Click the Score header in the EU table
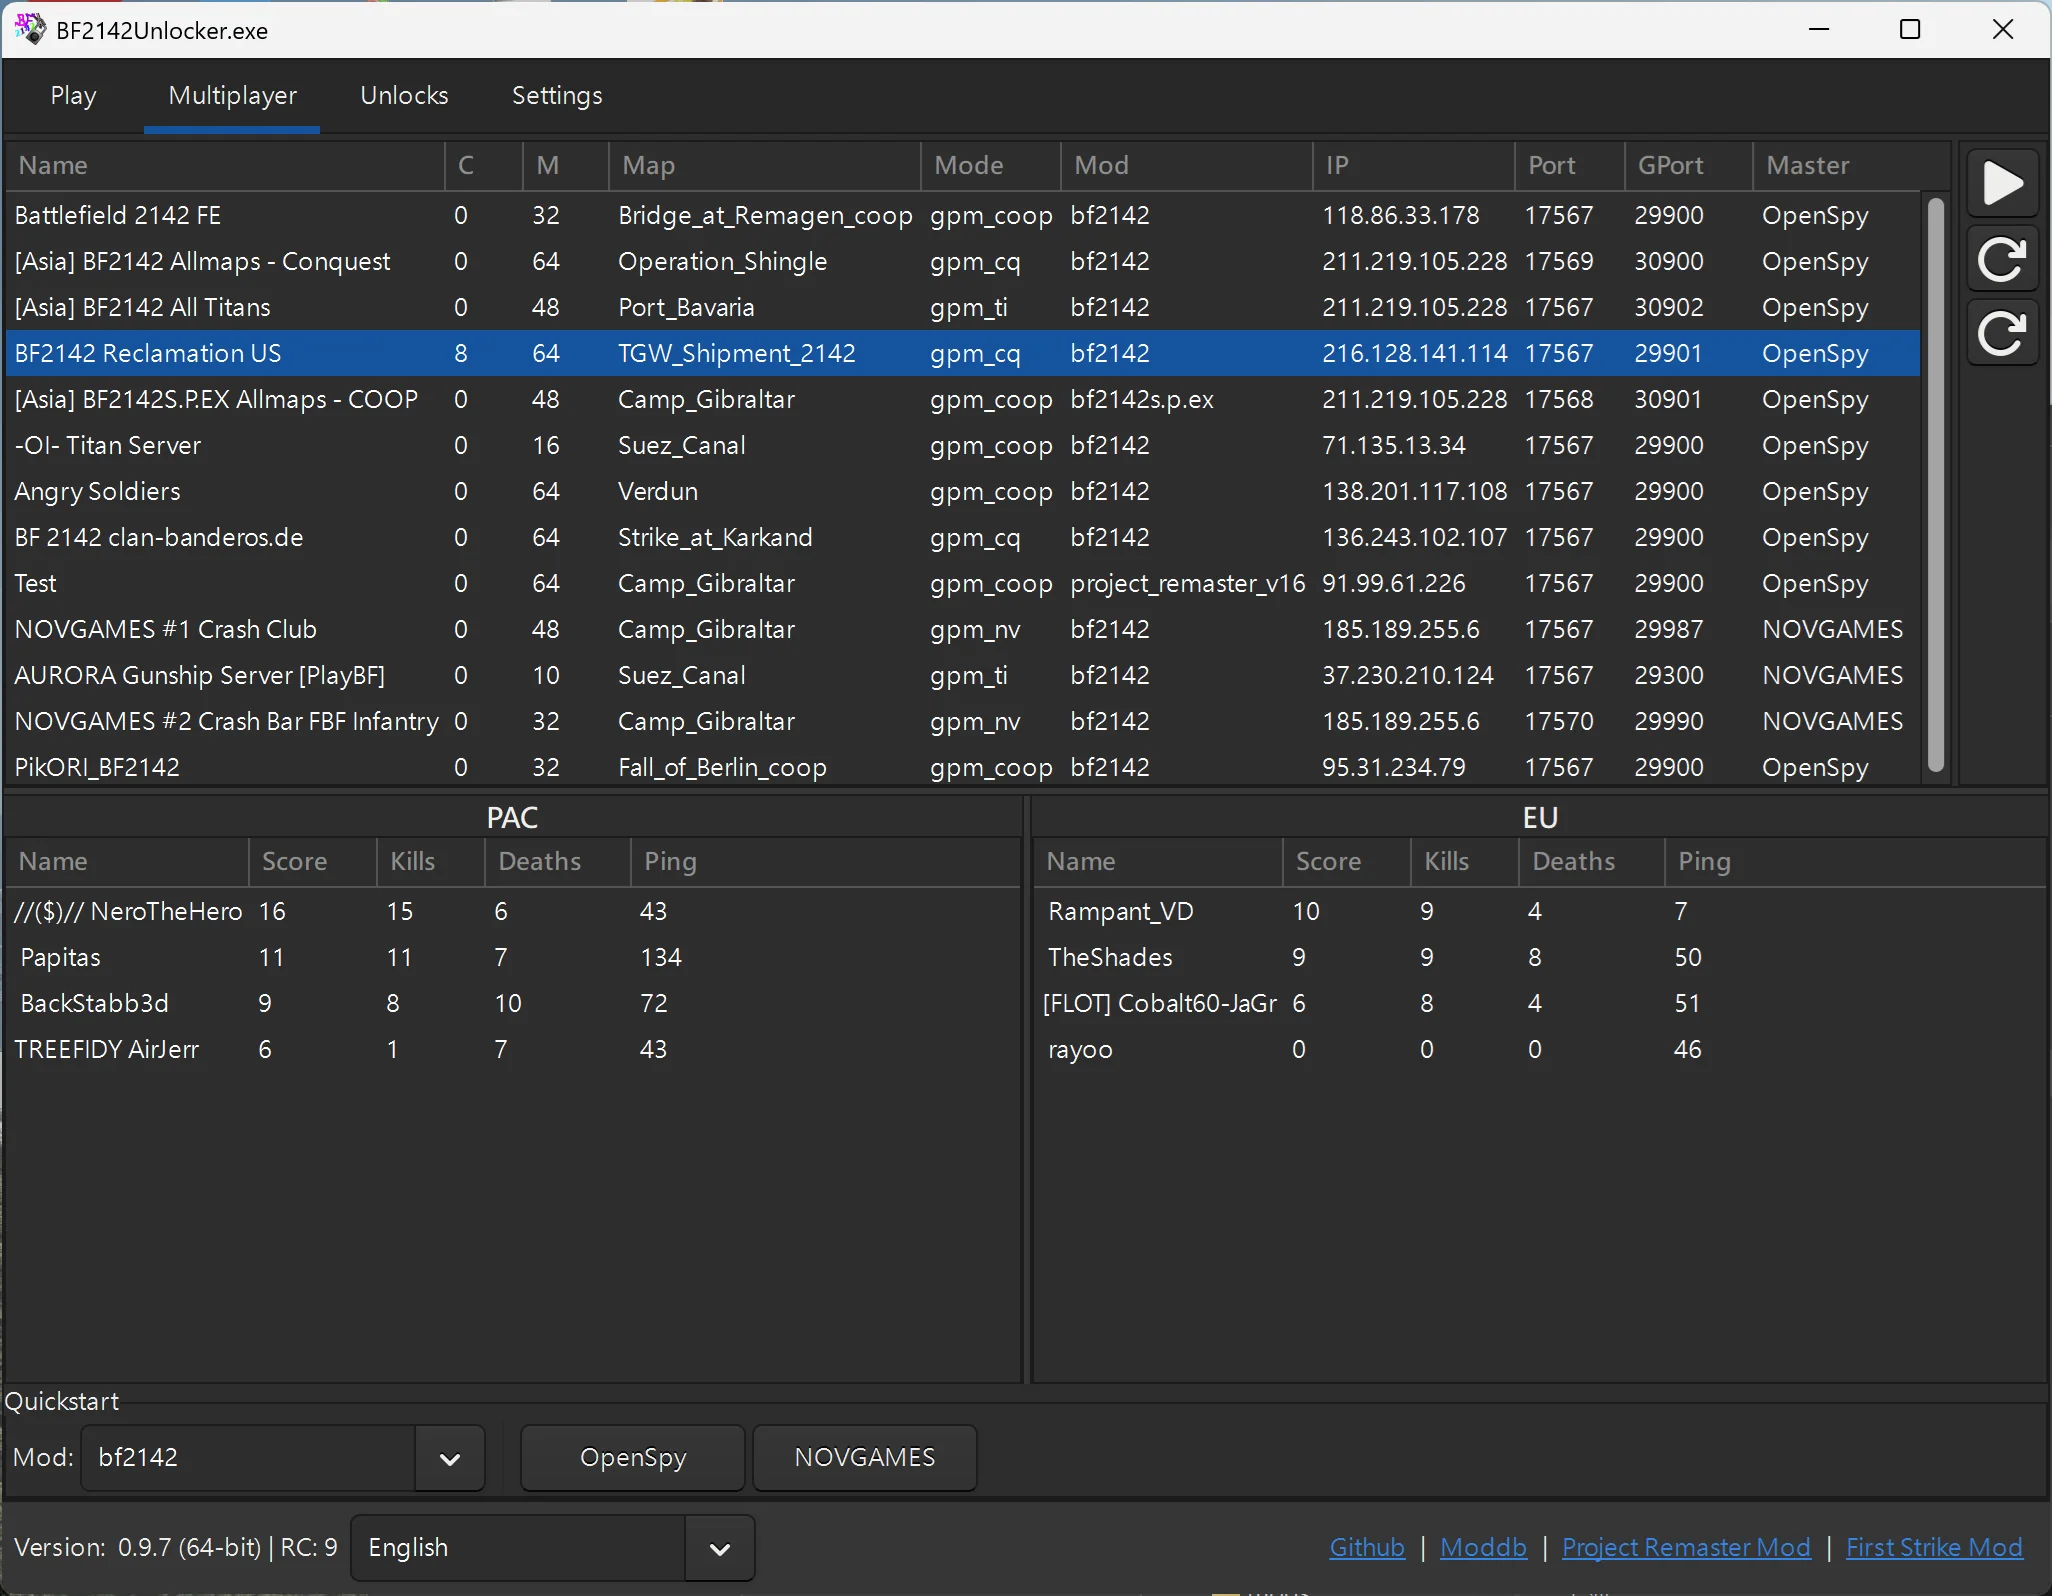 pos(1347,862)
